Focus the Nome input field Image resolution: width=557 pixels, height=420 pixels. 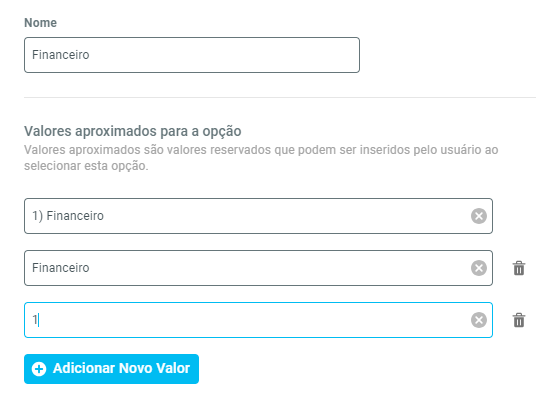click(x=192, y=55)
